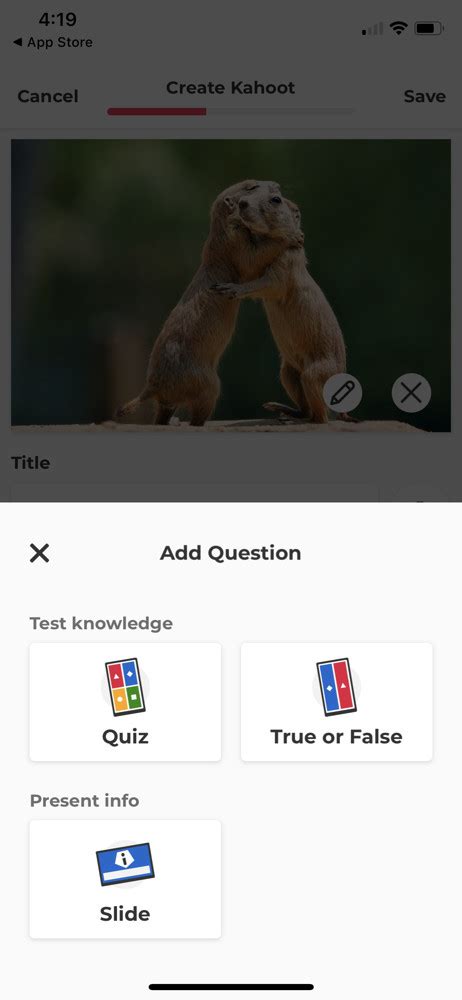This screenshot has height=1000, width=462.
Task: Tap the pencil icon on cover image
Action: click(343, 393)
